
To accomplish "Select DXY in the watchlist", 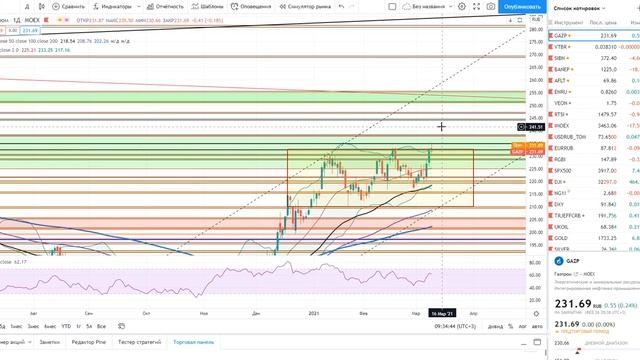I will [594, 204].
